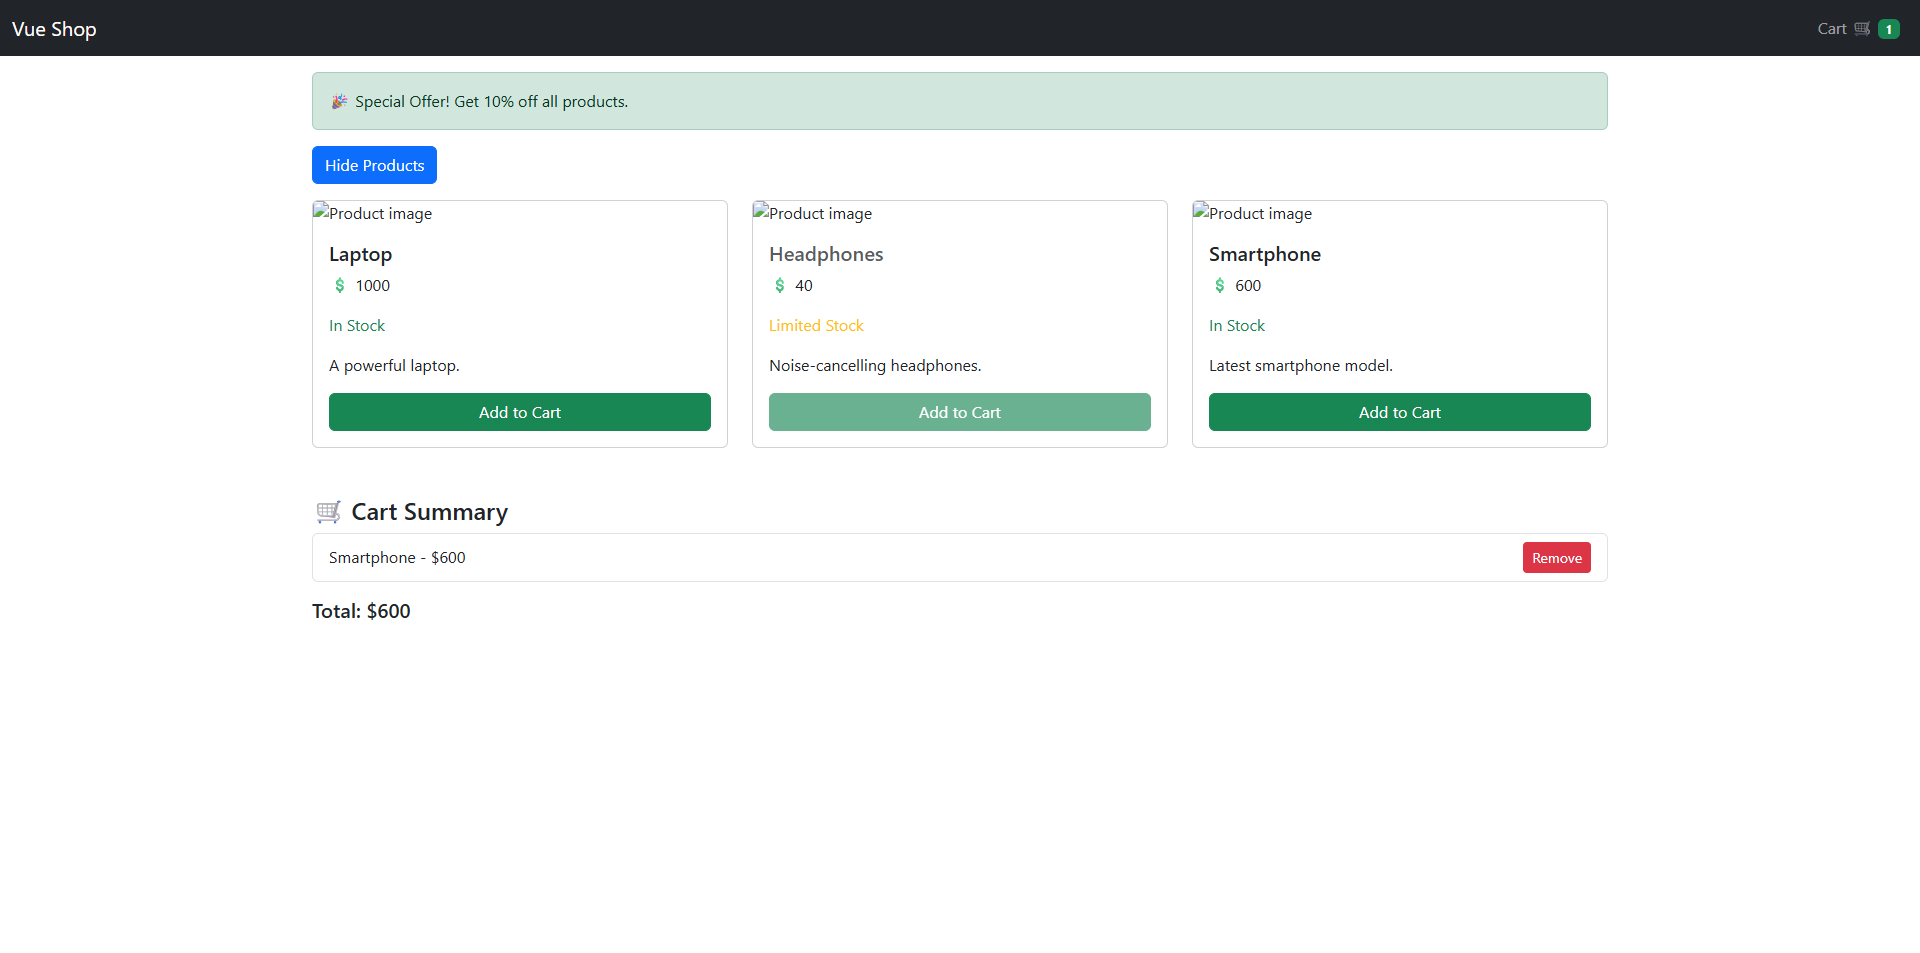
Task: Add the Headphones to cart
Action: pyautogui.click(x=960, y=412)
